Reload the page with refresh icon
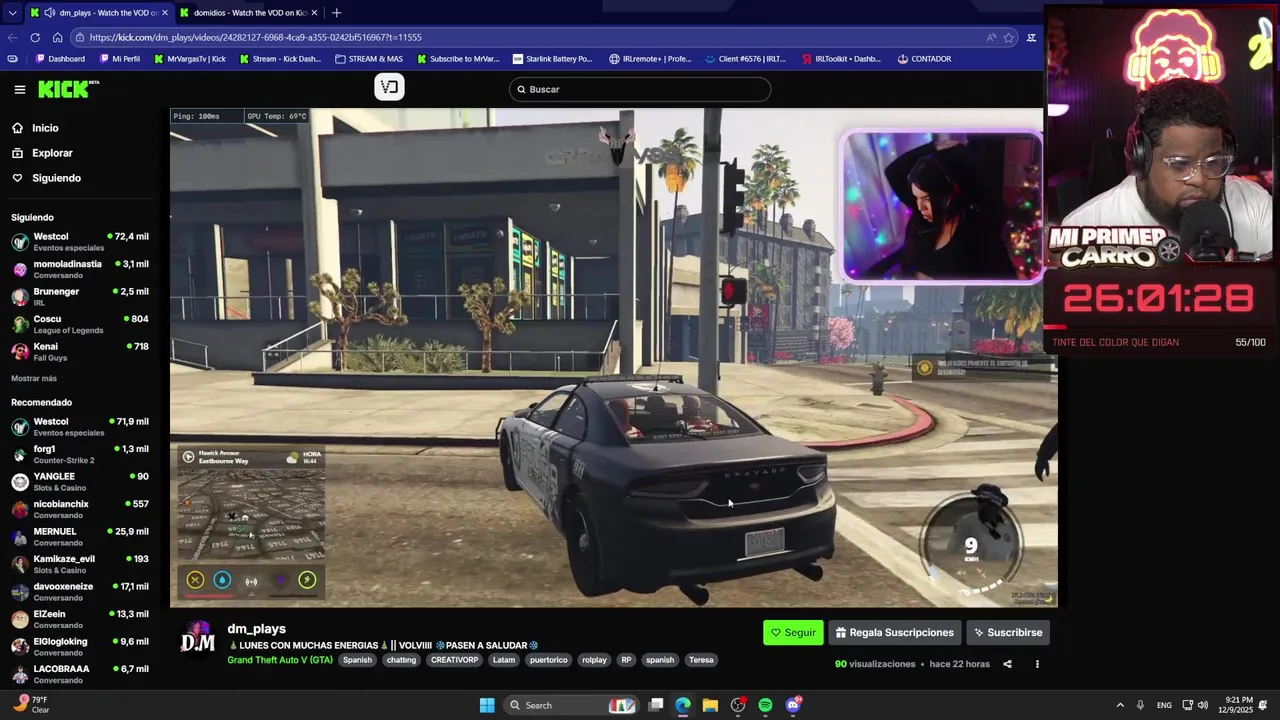The width and height of the screenshot is (1280, 720). [x=35, y=37]
